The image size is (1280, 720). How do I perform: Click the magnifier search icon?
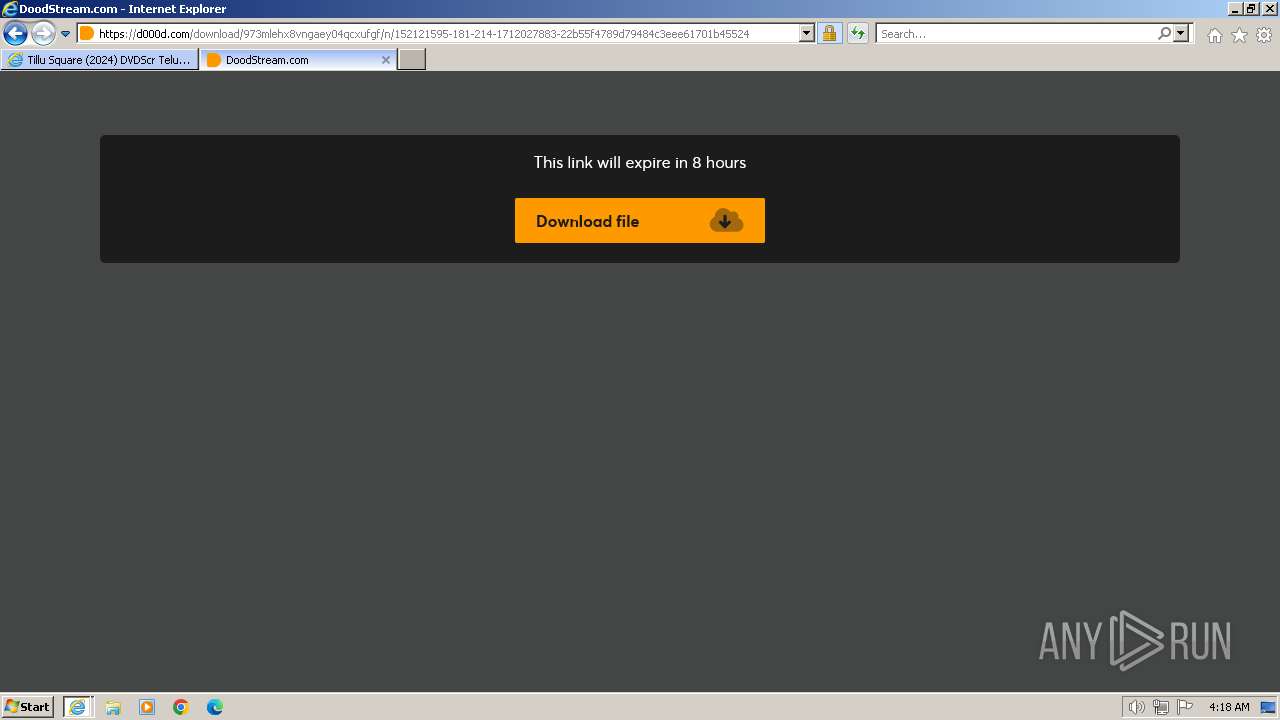[1164, 34]
